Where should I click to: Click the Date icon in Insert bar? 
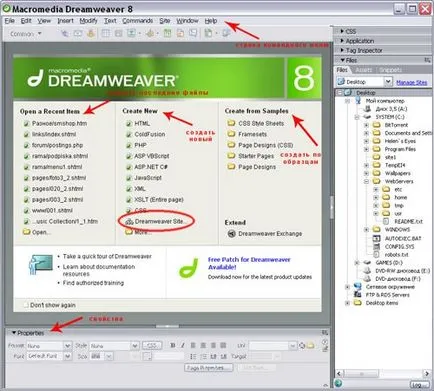(167, 33)
